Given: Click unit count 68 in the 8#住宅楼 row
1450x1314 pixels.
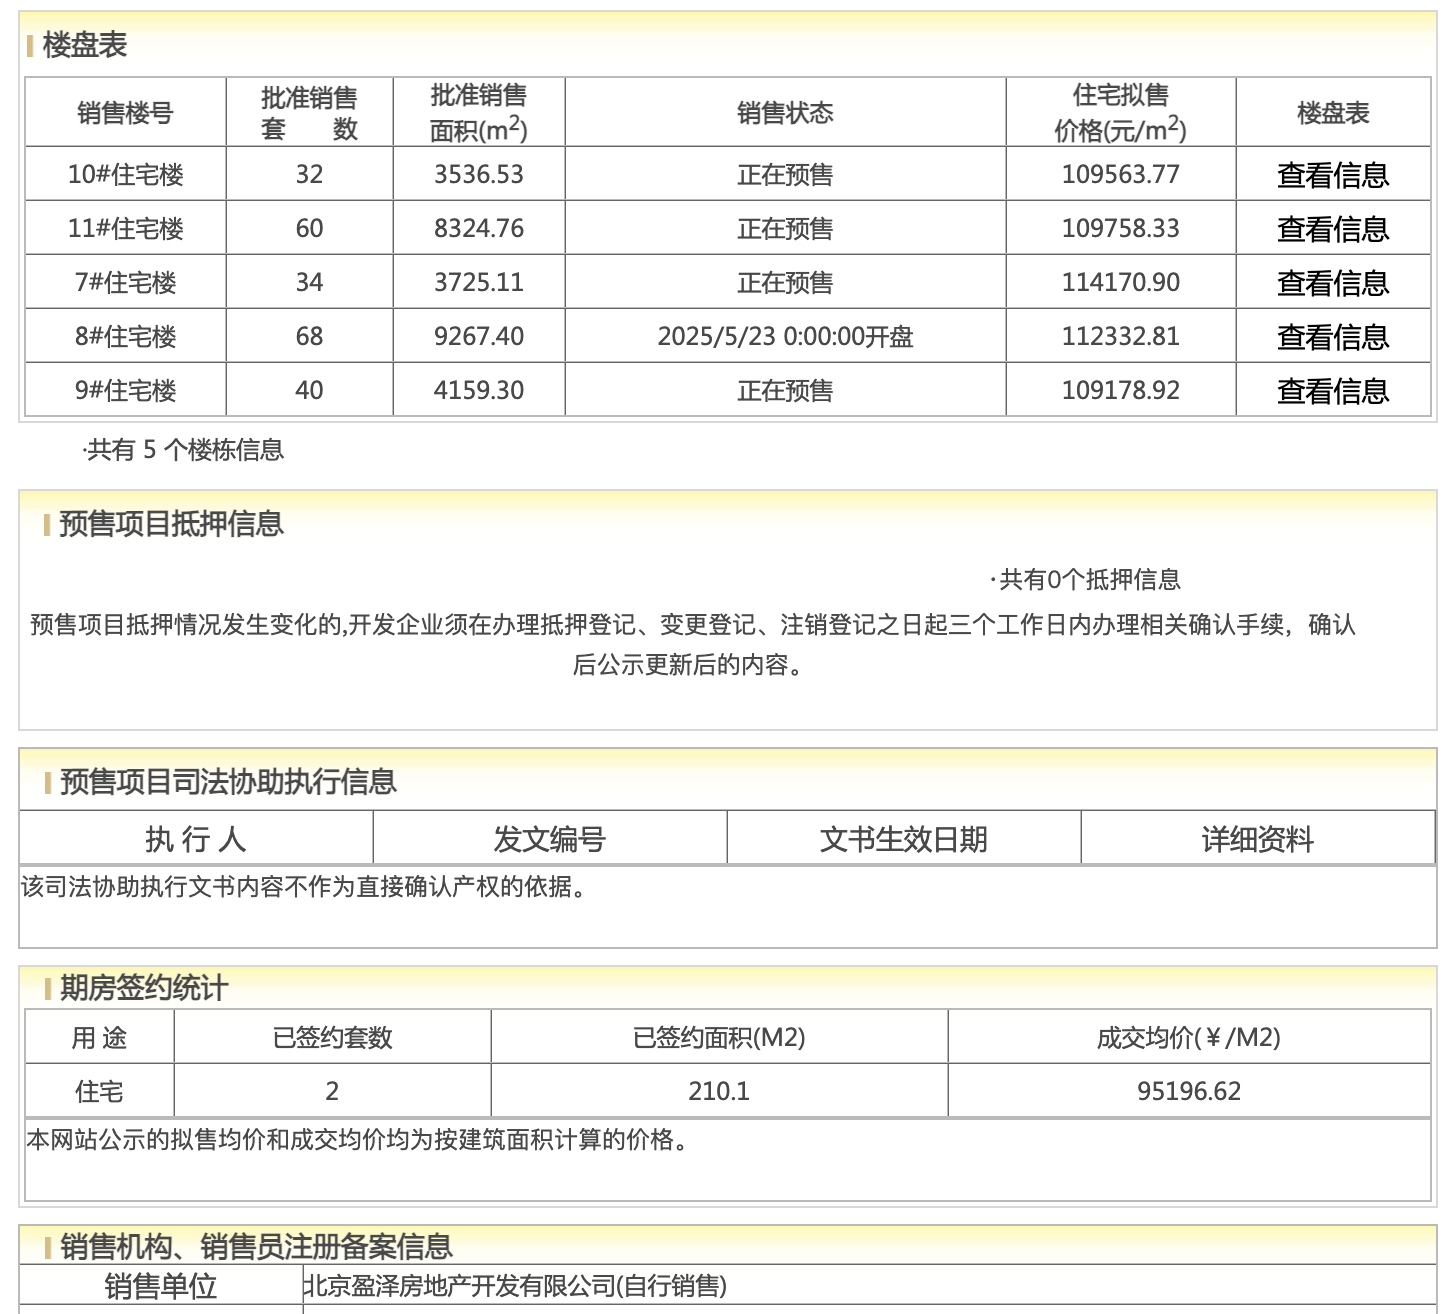Looking at the screenshot, I should coord(310,336).
